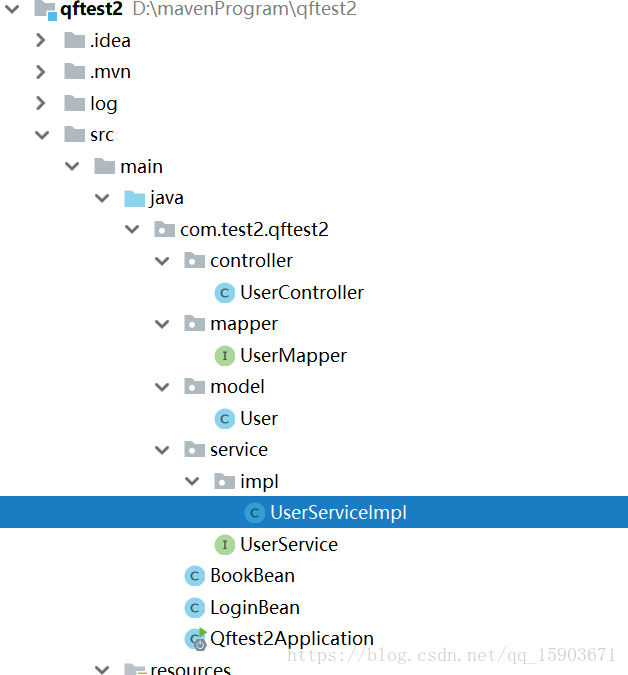Select the src folder name
This screenshot has width=628, height=675.
102,135
